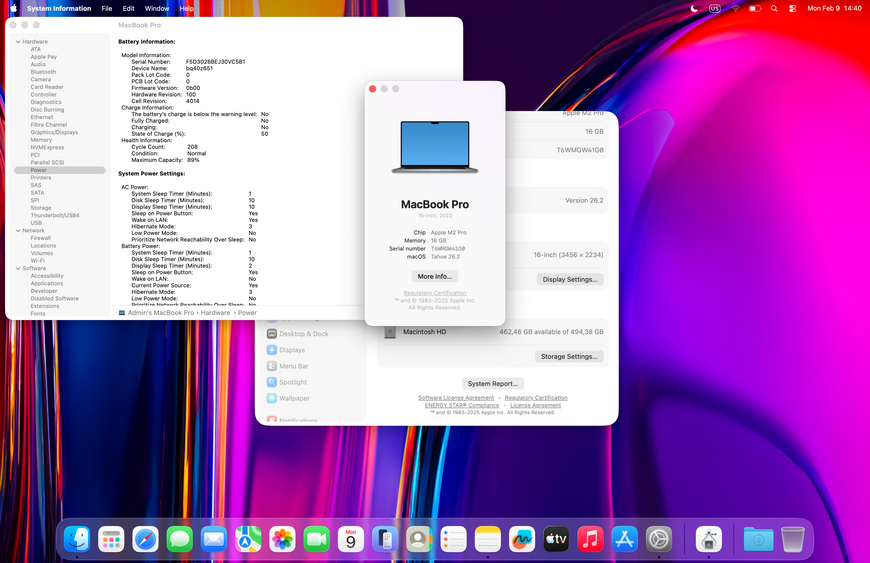
Task: Open Photos app in Dock
Action: [282, 539]
